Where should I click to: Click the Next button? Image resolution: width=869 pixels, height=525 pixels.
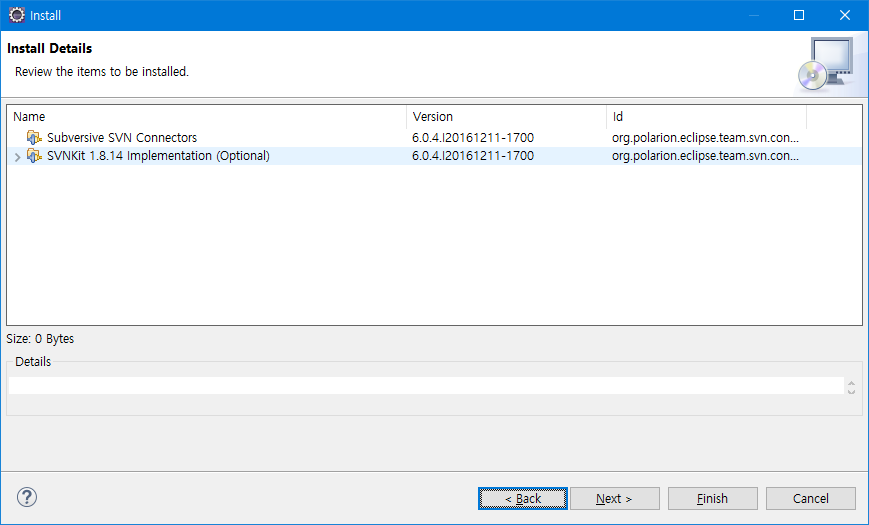coord(615,498)
